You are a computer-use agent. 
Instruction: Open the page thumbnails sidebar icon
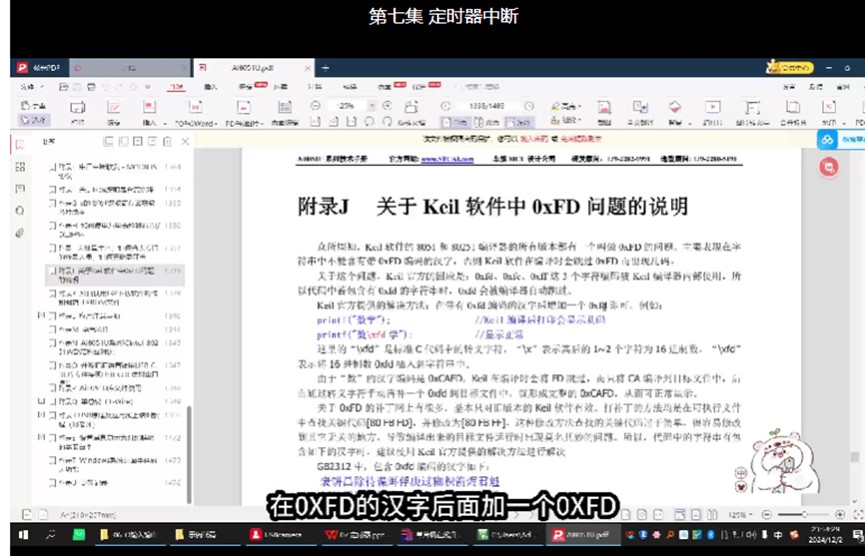point(20,167)
